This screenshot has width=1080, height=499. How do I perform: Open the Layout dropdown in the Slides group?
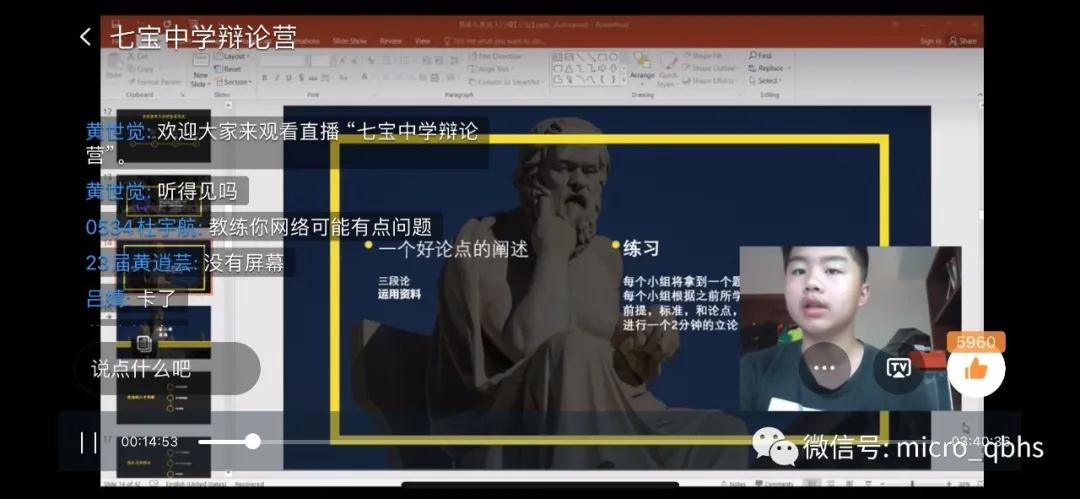click(x=232, y=57)
